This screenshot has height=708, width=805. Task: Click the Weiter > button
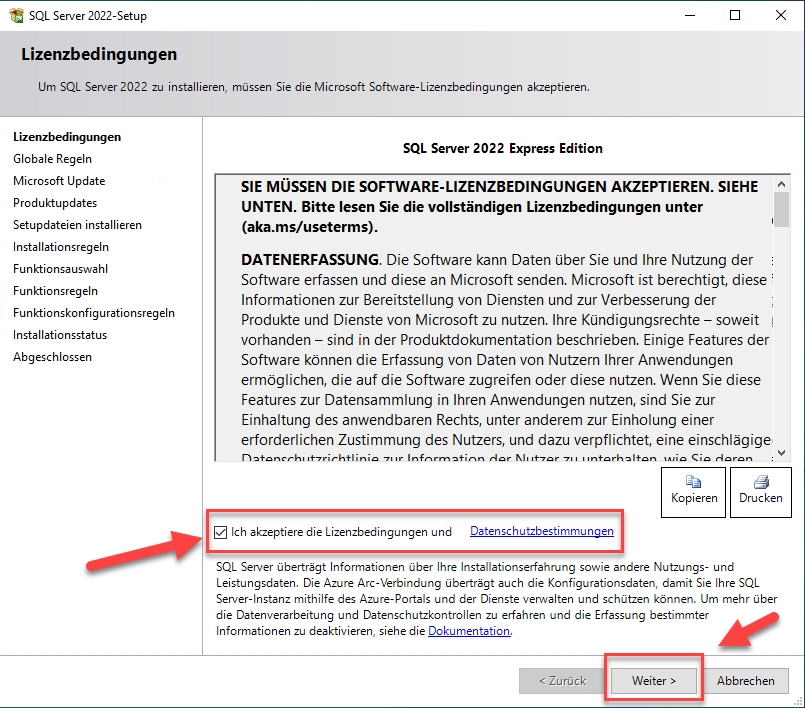tap(654, 681)
